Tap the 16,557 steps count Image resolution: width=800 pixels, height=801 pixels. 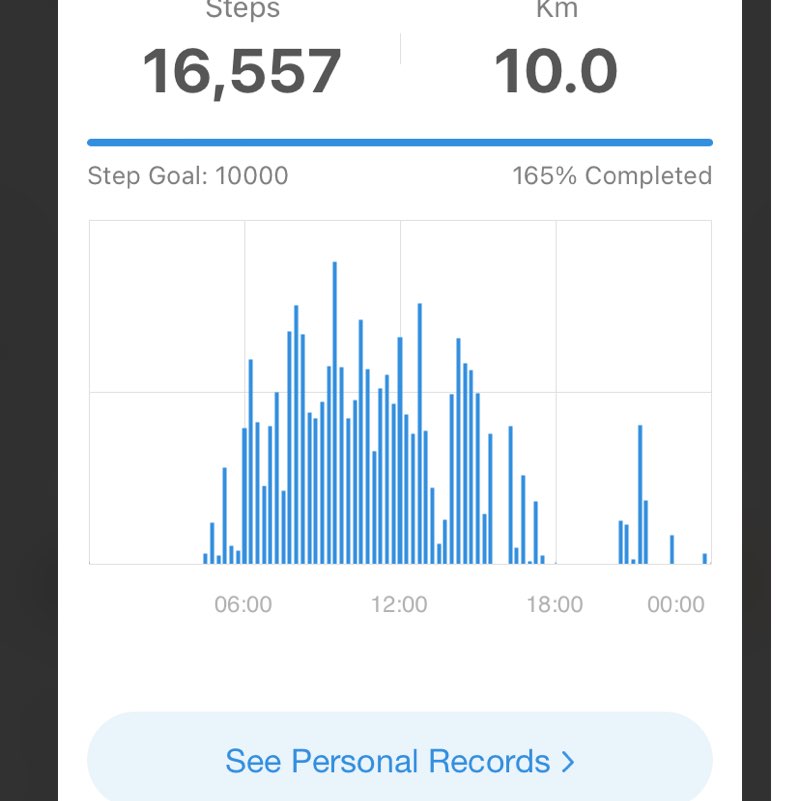(x=242, y=71)
